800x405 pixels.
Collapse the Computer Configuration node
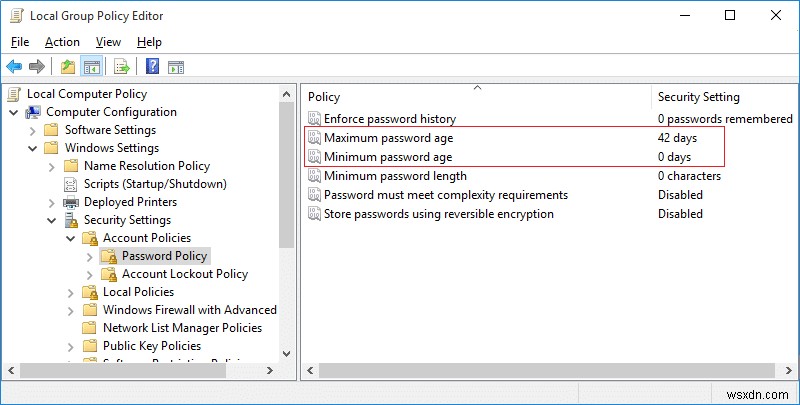pos(13,112)
